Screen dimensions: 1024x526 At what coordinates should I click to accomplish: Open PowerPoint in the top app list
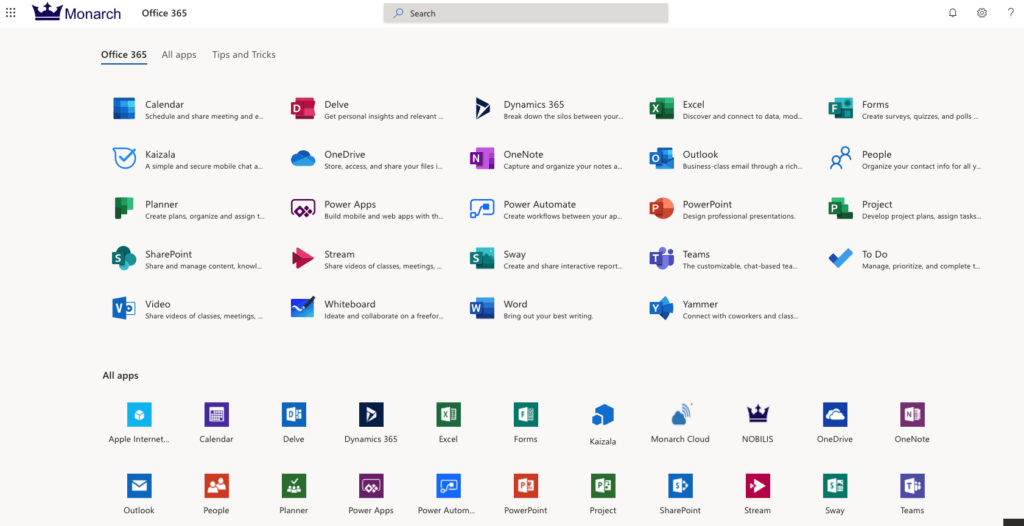[x=722, y=209]
